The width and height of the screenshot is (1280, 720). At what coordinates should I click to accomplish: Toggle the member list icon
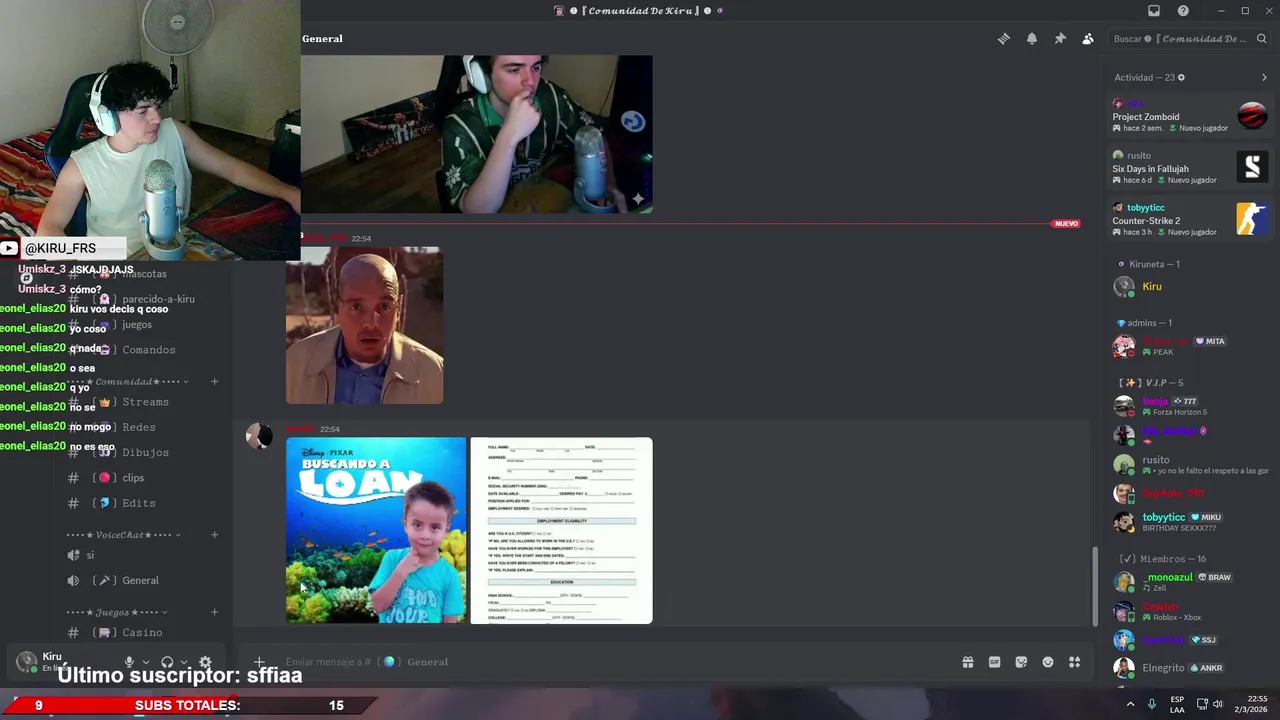(1088, 39)
